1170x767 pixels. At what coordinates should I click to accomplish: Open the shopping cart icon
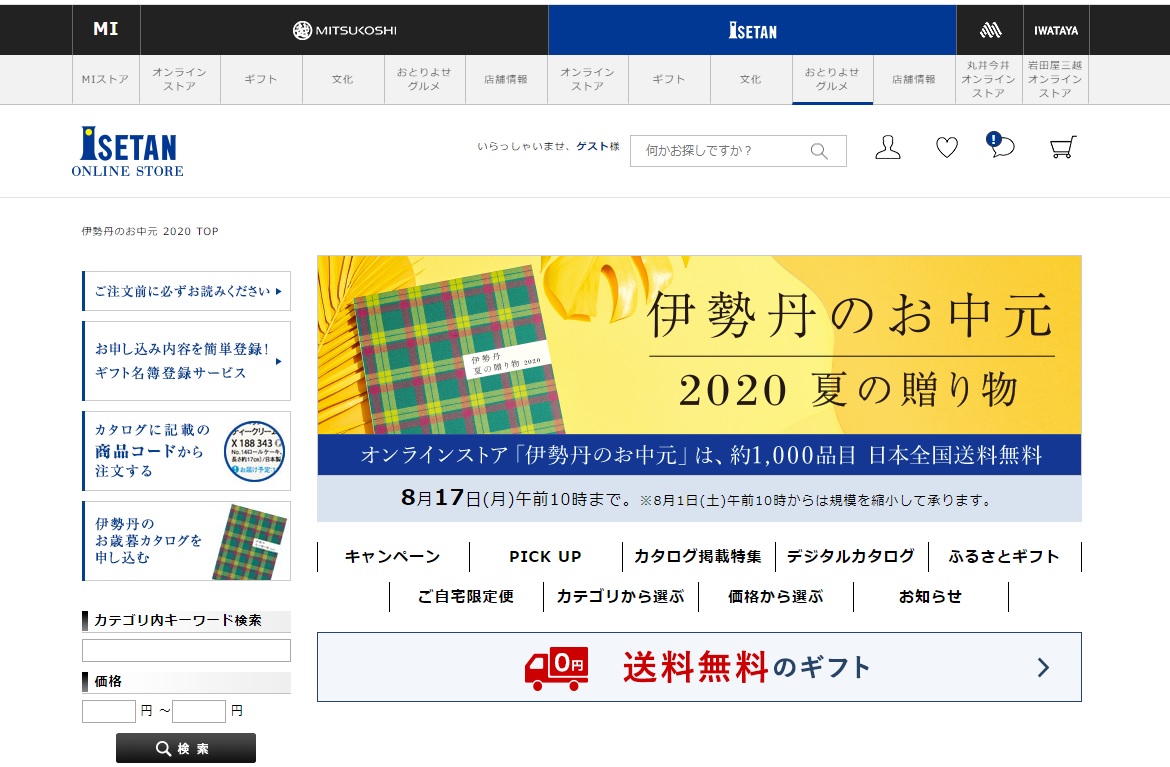coord(1063,147)
